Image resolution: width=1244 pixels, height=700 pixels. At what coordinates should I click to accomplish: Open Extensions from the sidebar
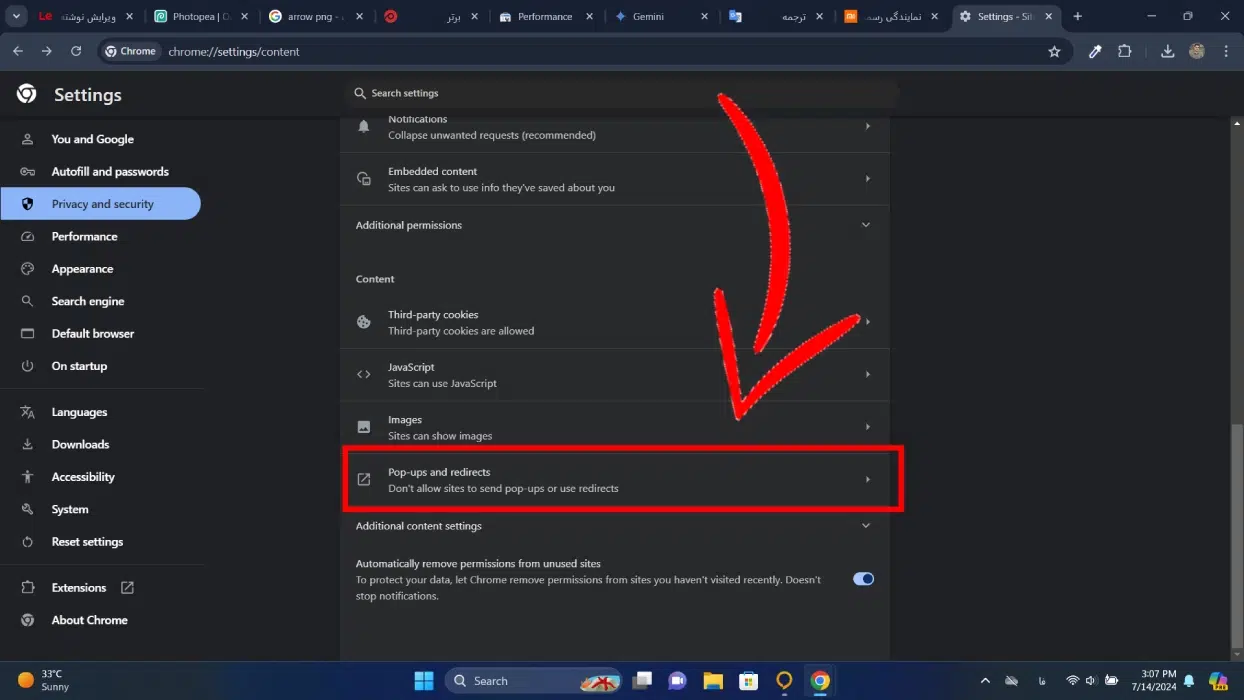coord(78,587)
